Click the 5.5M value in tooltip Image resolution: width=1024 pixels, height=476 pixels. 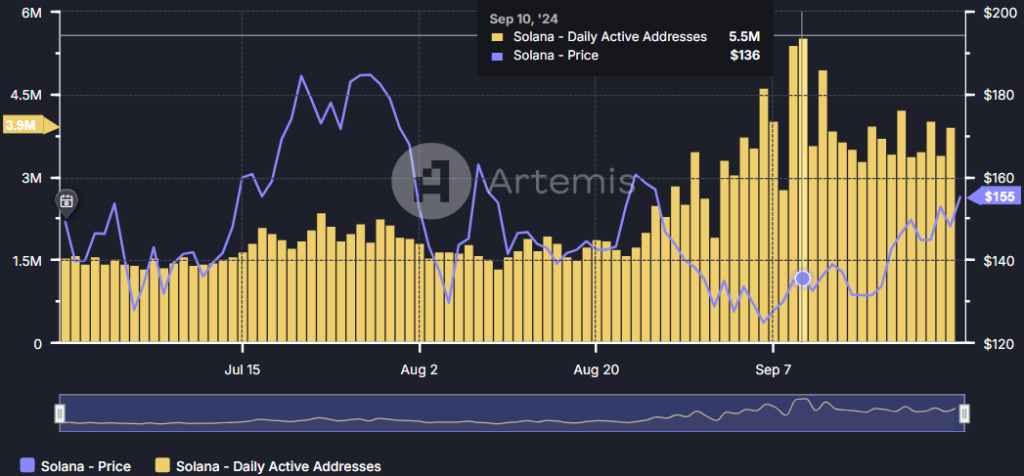[x=744, y=37]
